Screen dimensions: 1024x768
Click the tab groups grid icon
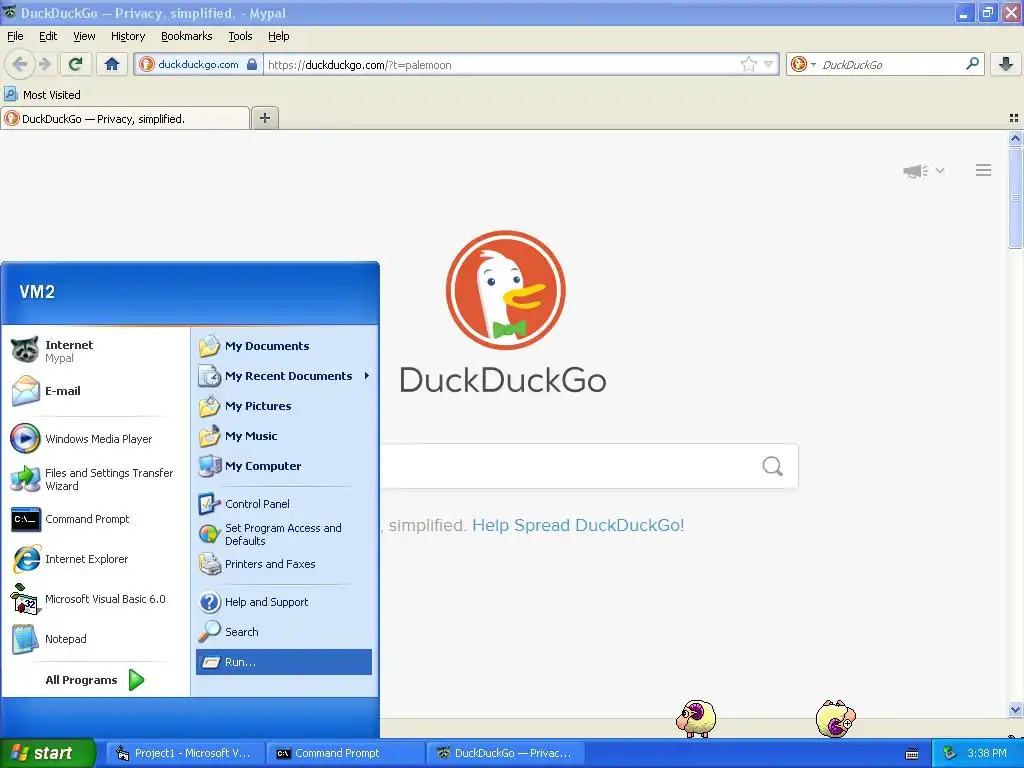point(1014,118)
